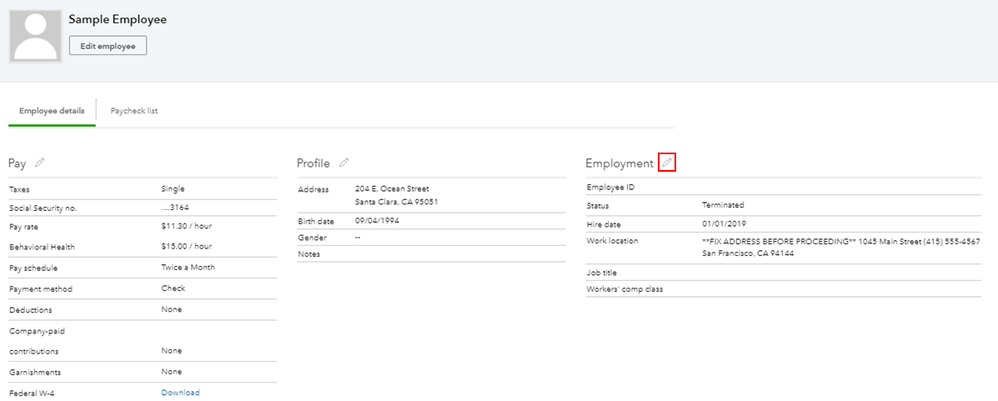The height and width of the screenshot is (401, 998).
Task: Open the Paycheck list tab
Action: 134,111
